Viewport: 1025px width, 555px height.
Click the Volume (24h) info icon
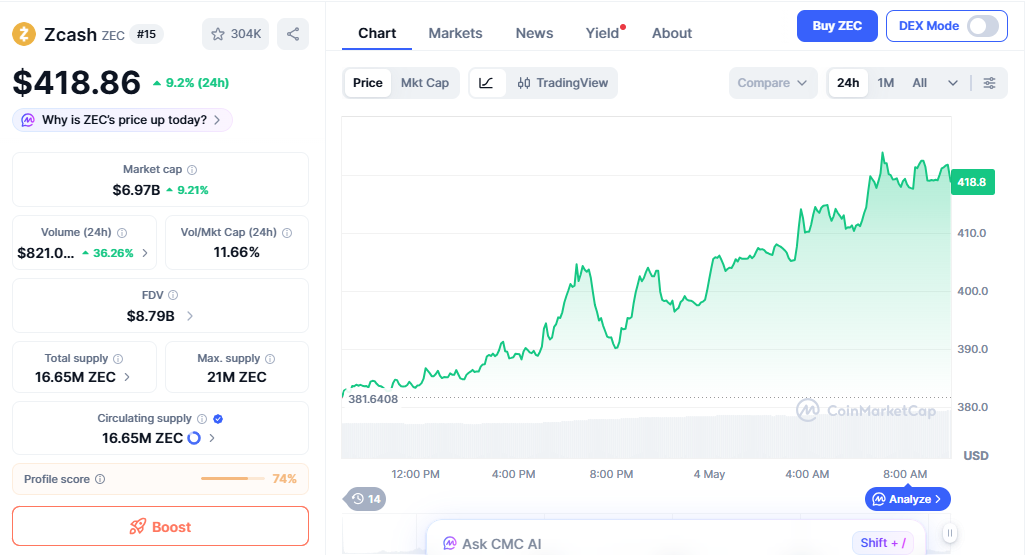[122, 233]
